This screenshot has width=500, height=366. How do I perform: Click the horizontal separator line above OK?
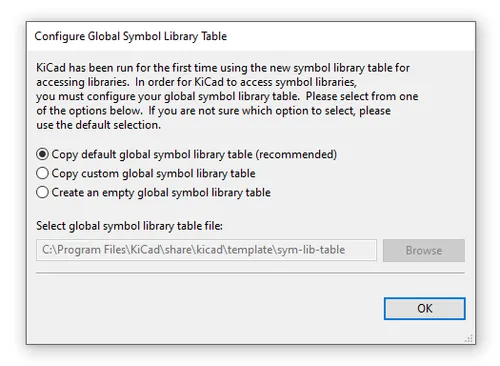250,273
